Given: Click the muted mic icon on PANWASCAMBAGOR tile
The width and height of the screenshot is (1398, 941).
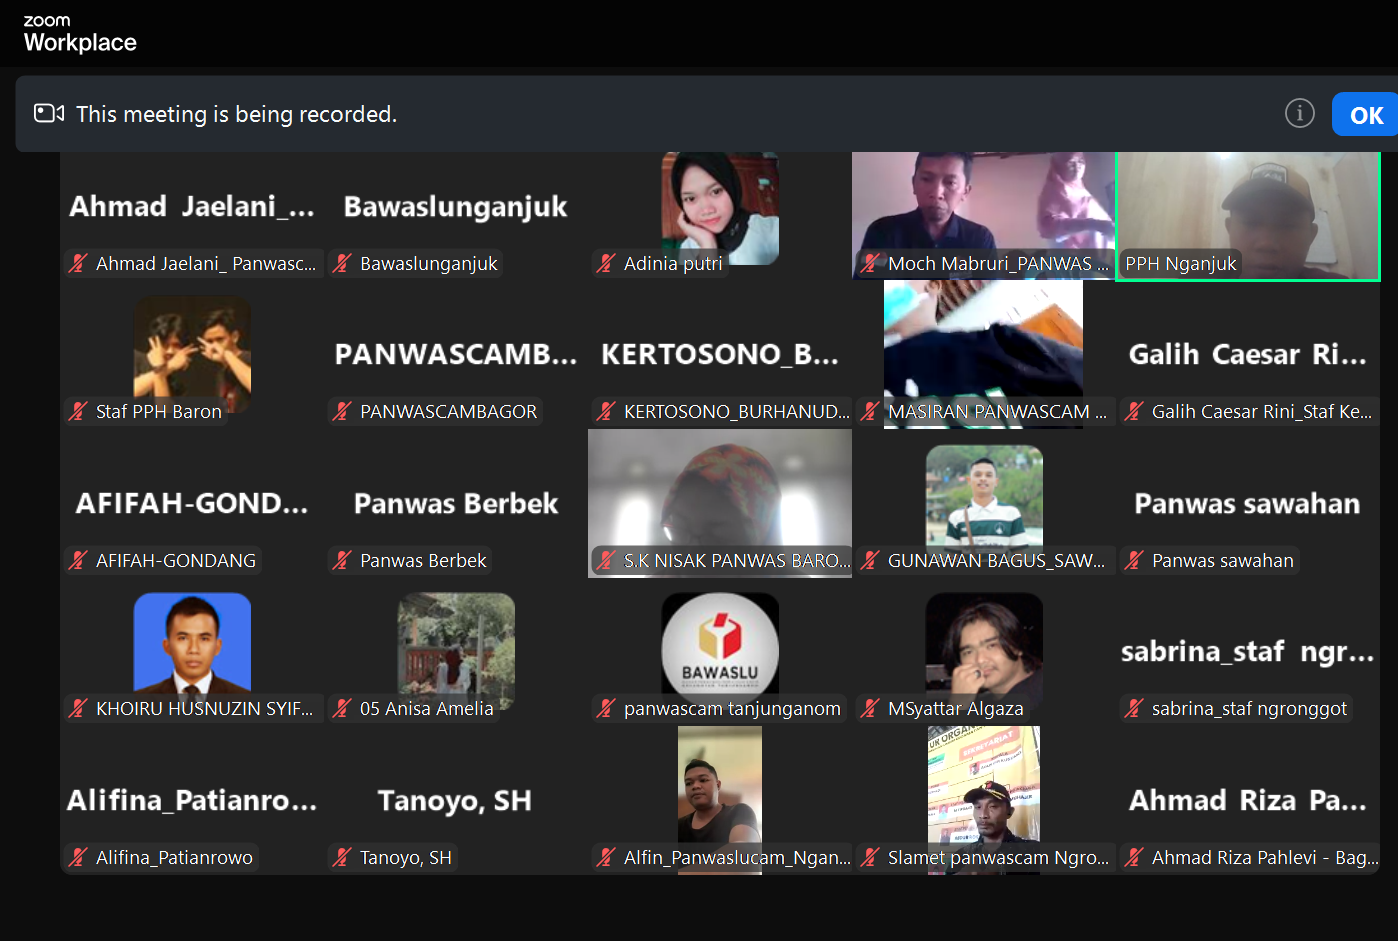Looking at the screenshot, I should [x=343, y=411].
